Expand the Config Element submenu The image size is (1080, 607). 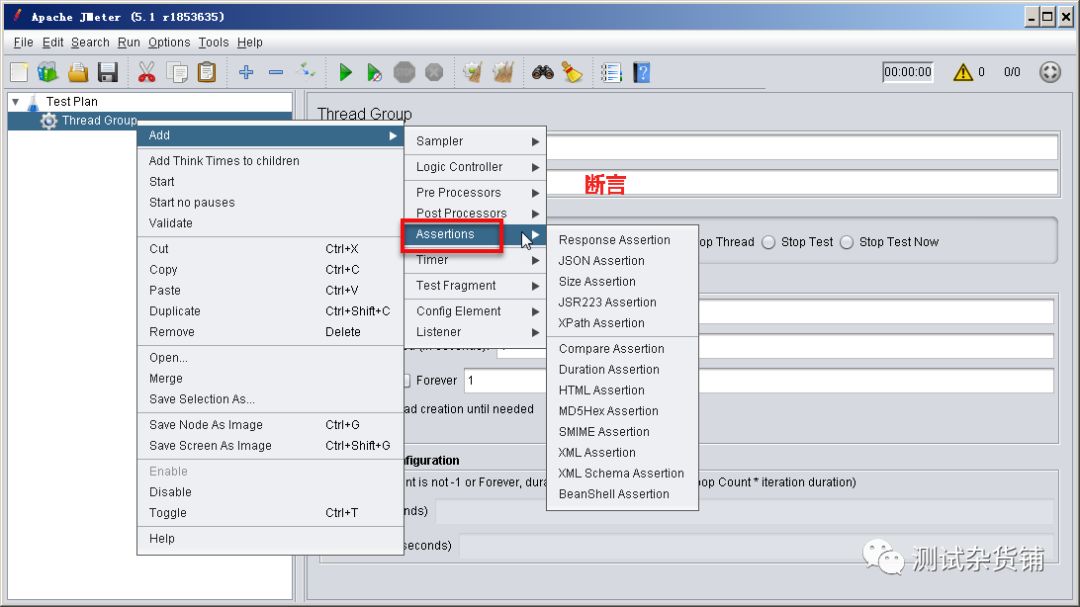pyautogui.click(x=476, y=311)
